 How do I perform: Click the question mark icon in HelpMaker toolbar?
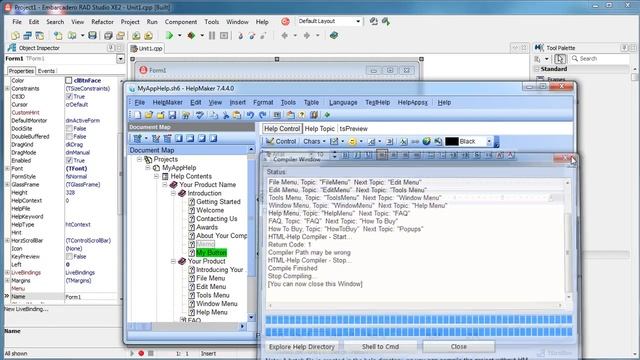point(302,115)
